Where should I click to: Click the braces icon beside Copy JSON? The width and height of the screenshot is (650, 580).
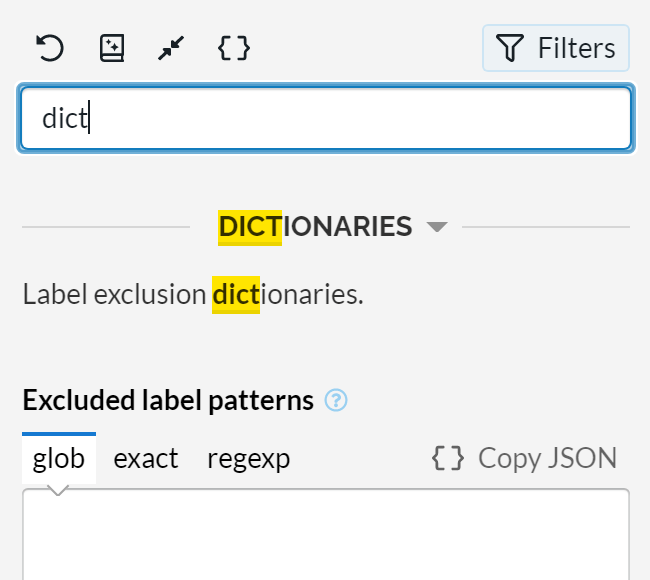pos(448,458)
